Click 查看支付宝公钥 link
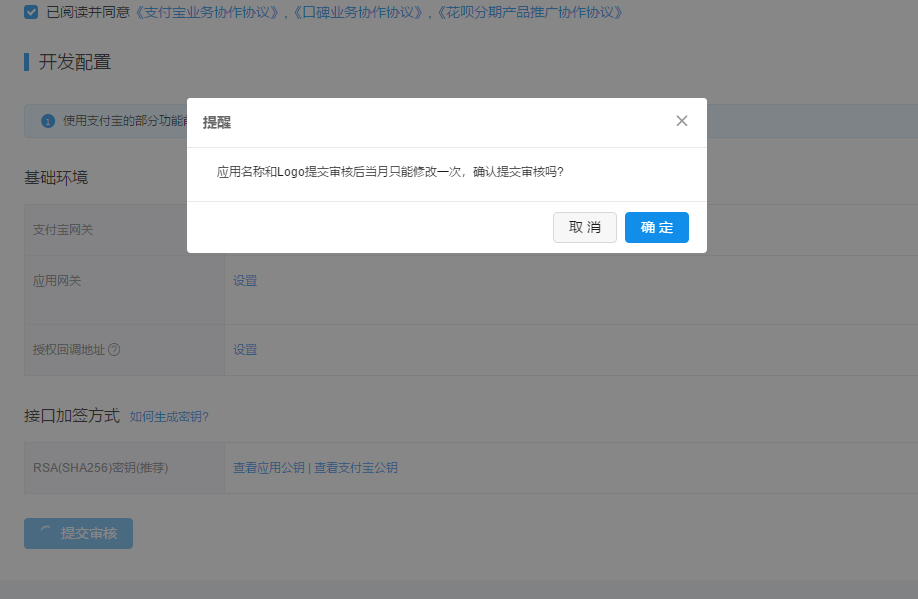This screenshot has height=599, width=918. (356, 467)
